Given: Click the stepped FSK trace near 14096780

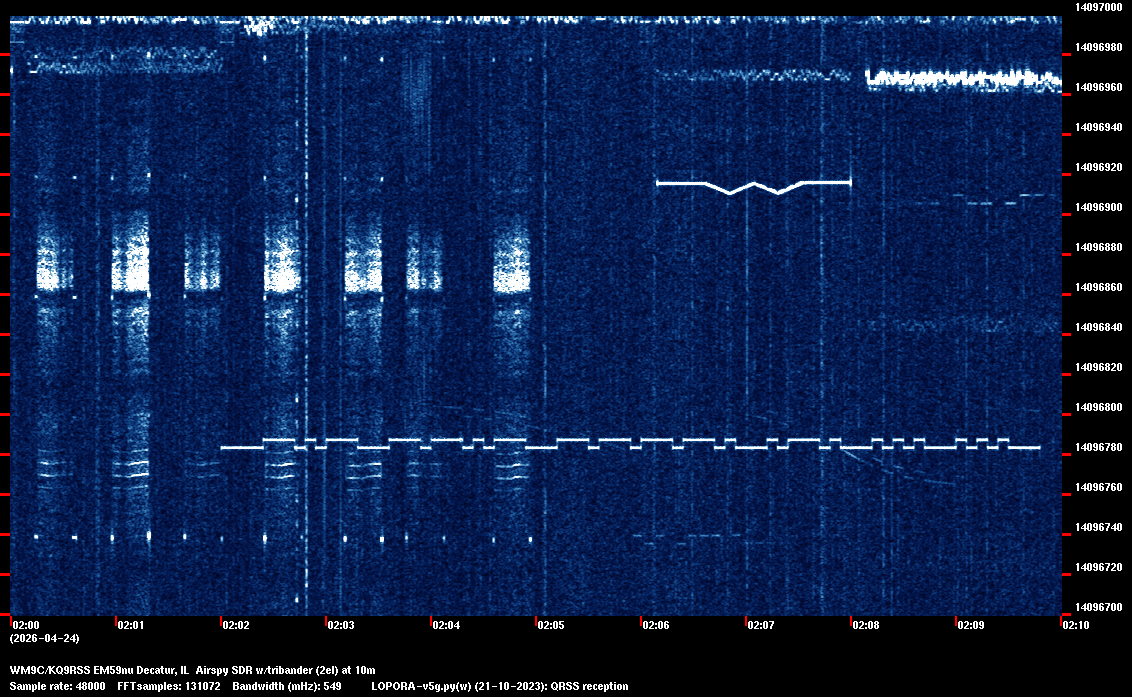Looking at the screenshot, I should pos(630,443).
